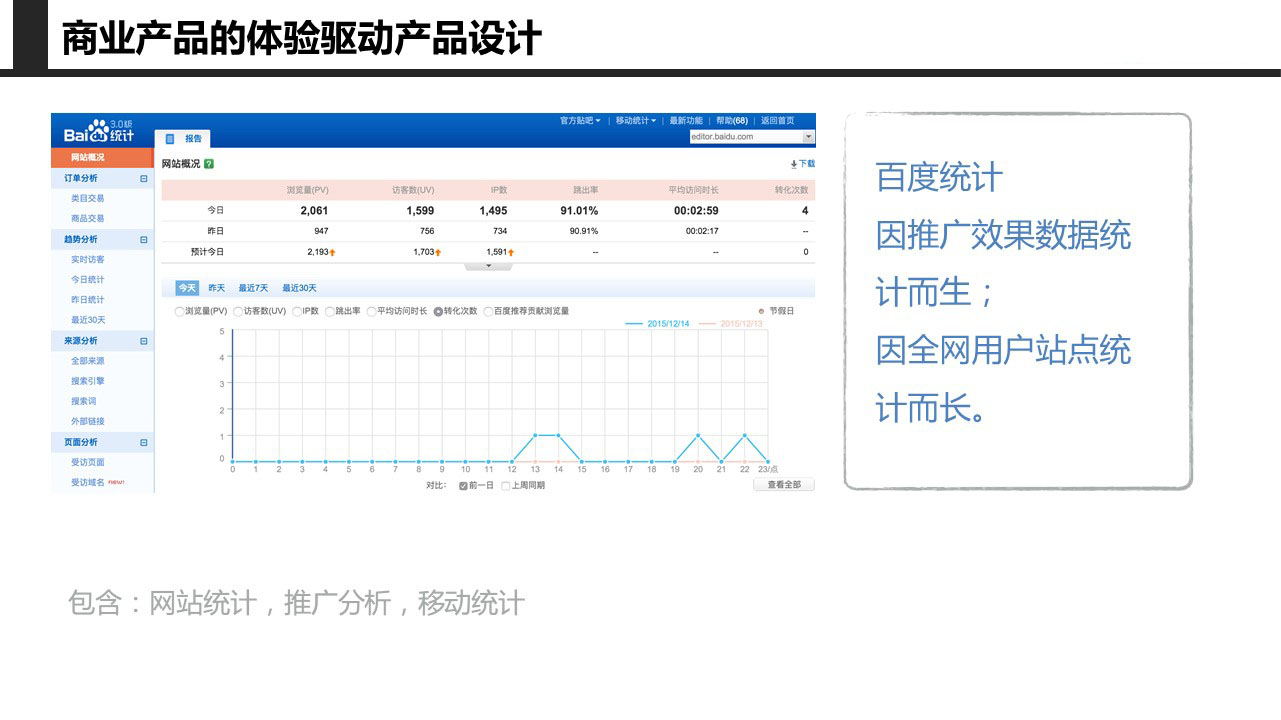Click the up arrow beside 2,193 forecast

point(332,252)
